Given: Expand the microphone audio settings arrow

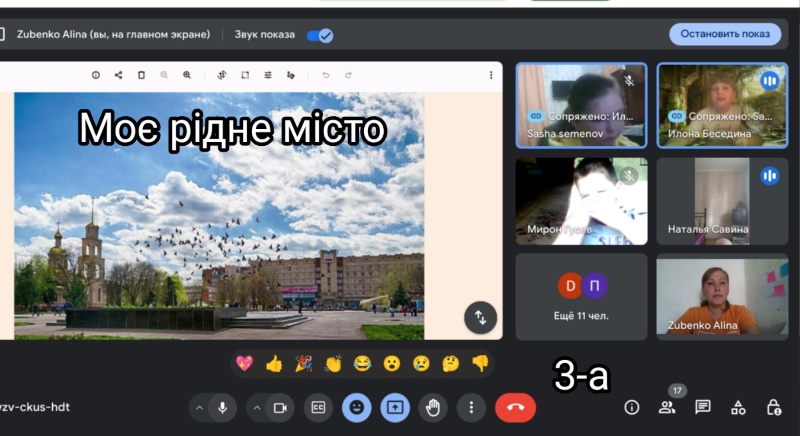Looking at the screenshot, I should (x=199, y=407).
